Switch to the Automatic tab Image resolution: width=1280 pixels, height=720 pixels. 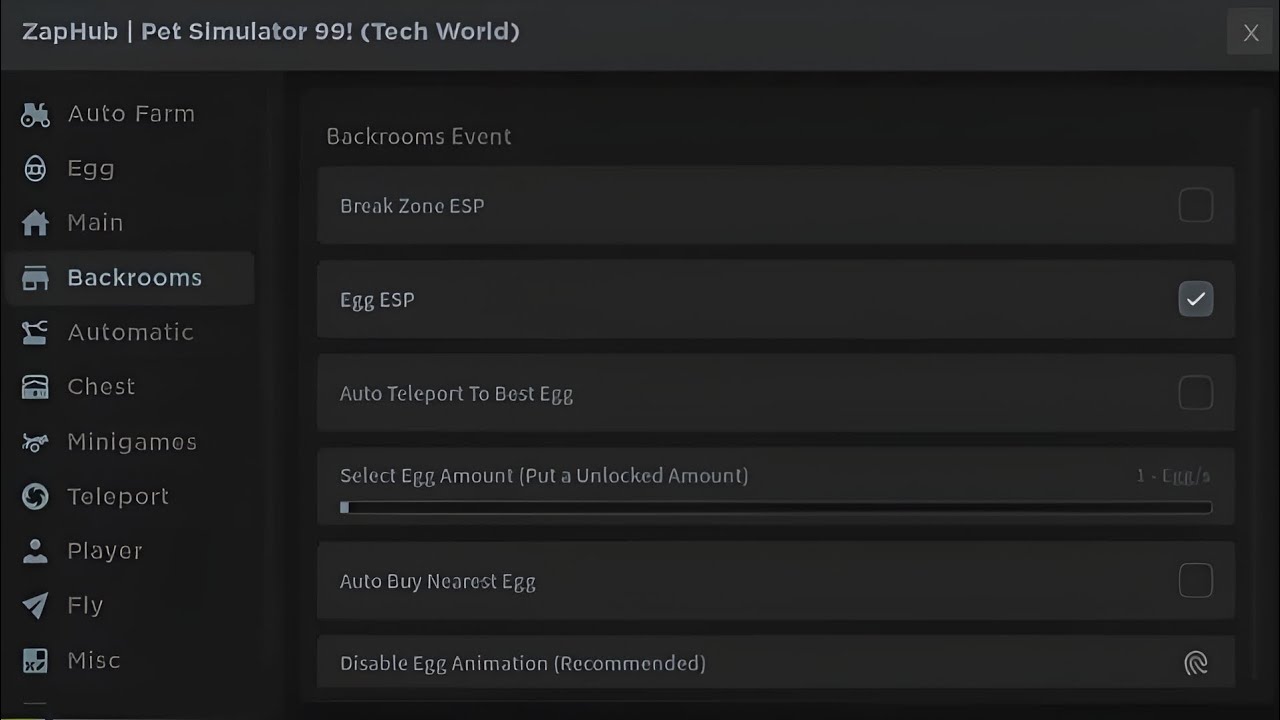130,333
